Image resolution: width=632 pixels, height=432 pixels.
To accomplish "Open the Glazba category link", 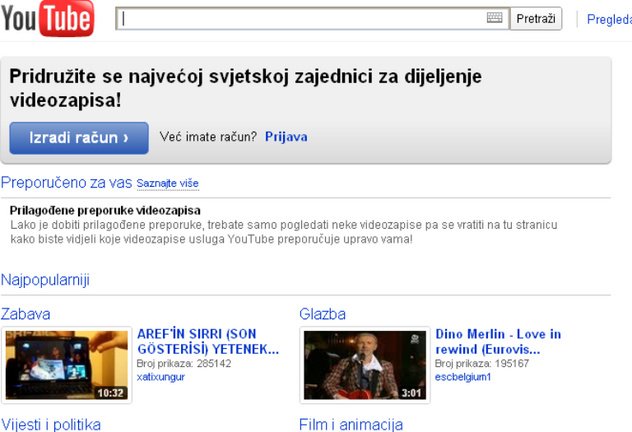I will [322, 314].
